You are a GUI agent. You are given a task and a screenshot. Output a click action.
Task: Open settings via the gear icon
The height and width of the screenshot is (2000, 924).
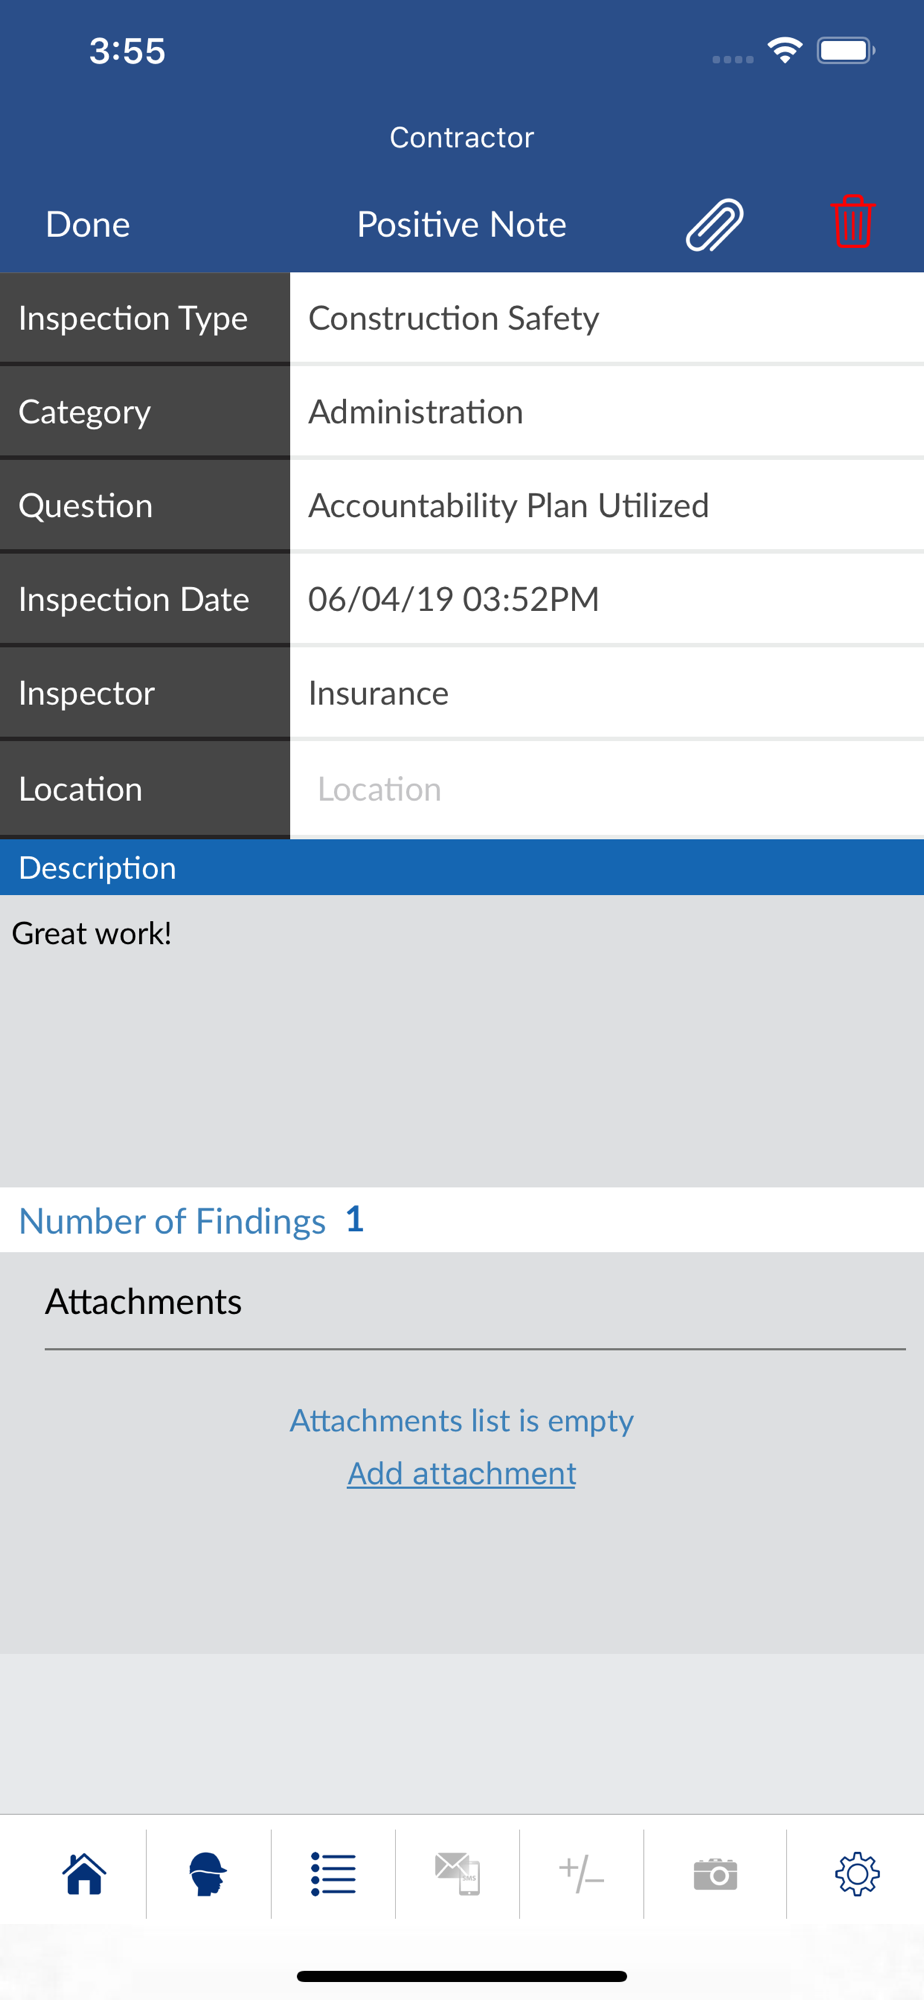coord(856,1873)
